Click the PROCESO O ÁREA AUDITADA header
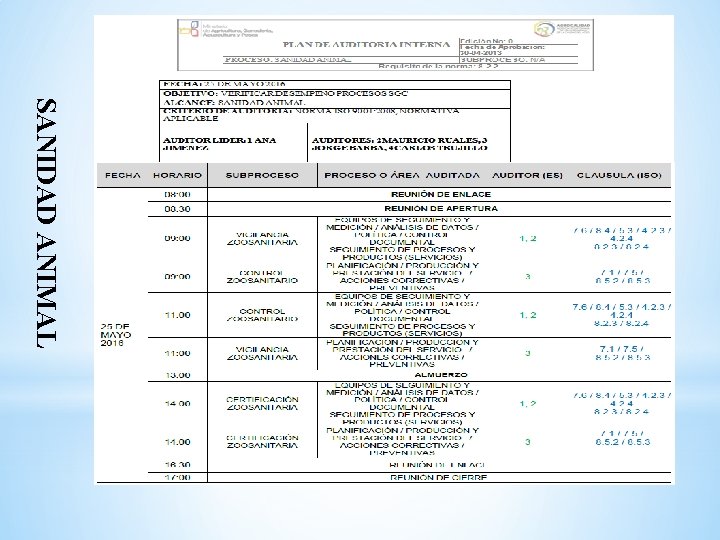Viewport: 720px width, 540px height. point(402,175)
